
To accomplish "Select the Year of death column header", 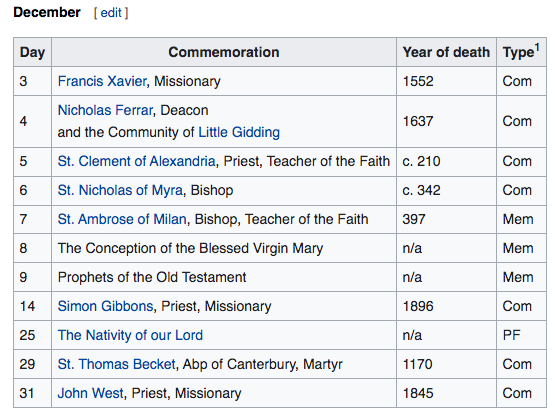I will pyautogui.click(x=446, y=52).
